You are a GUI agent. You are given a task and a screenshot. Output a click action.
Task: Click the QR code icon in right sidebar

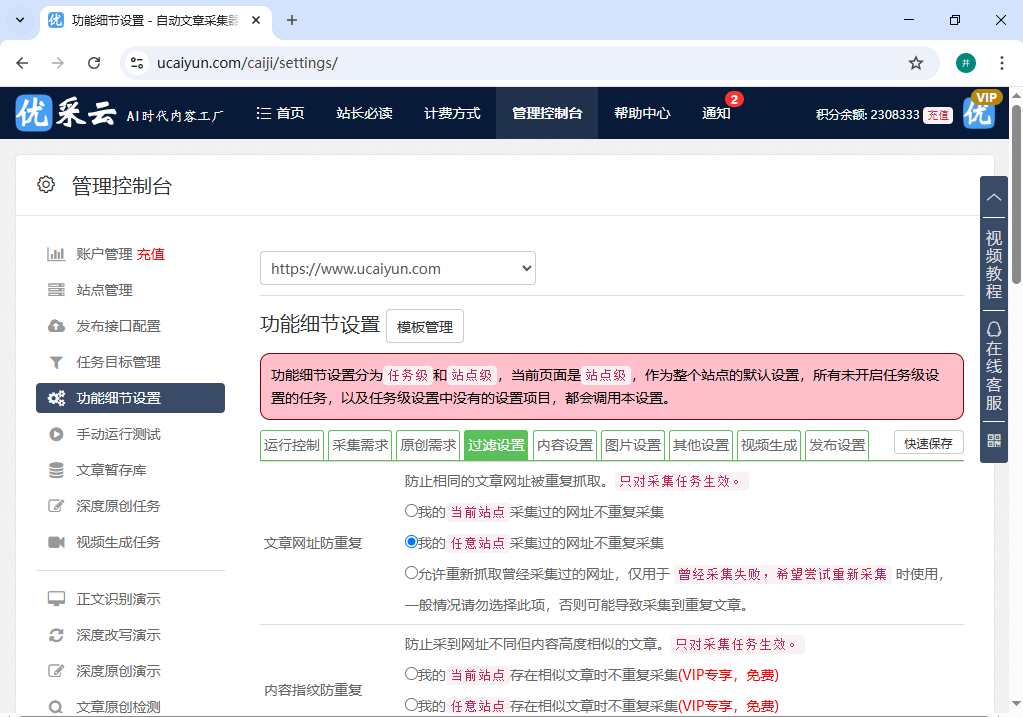993,440
